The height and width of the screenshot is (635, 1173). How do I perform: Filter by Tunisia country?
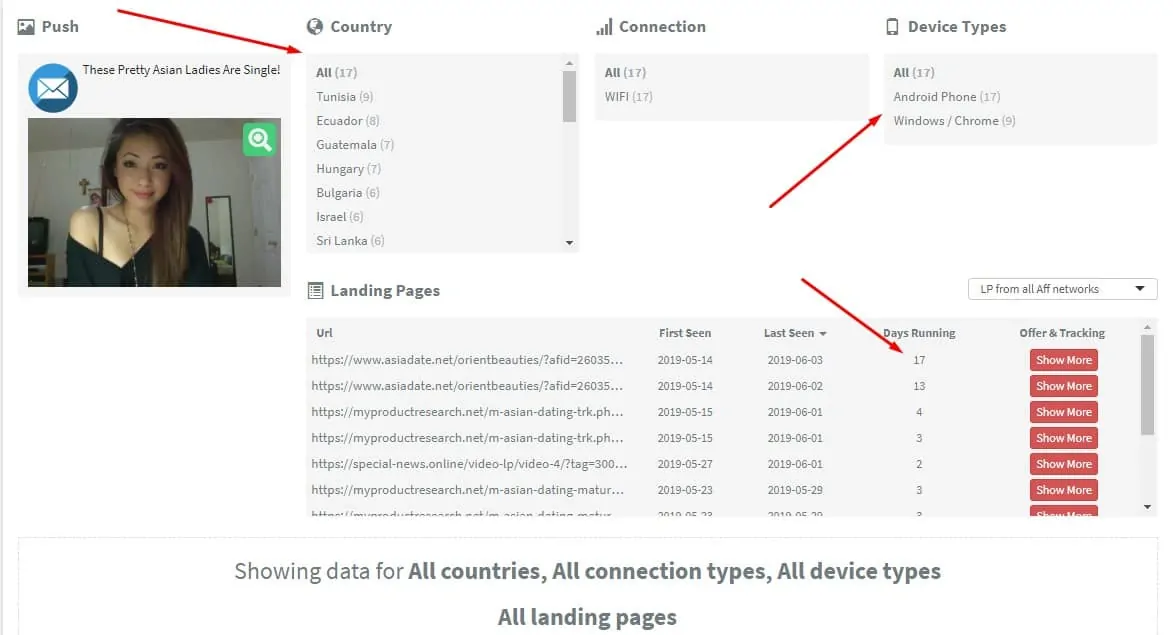point(336,97)
